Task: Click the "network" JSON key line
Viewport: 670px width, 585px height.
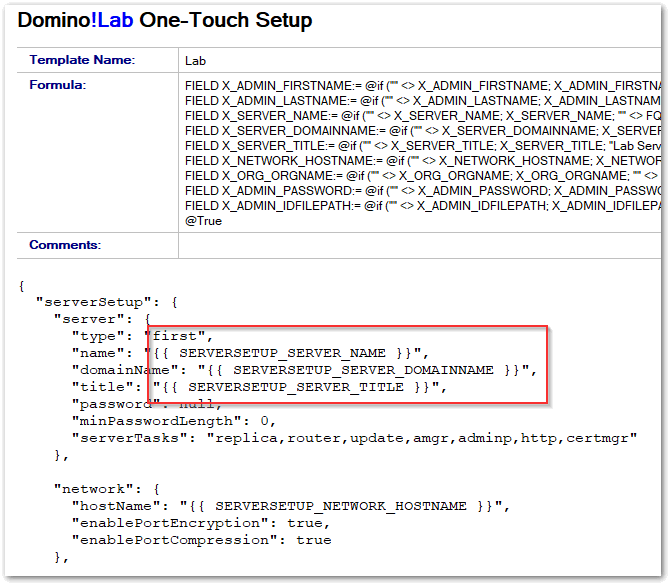Action: click(107, 489)
